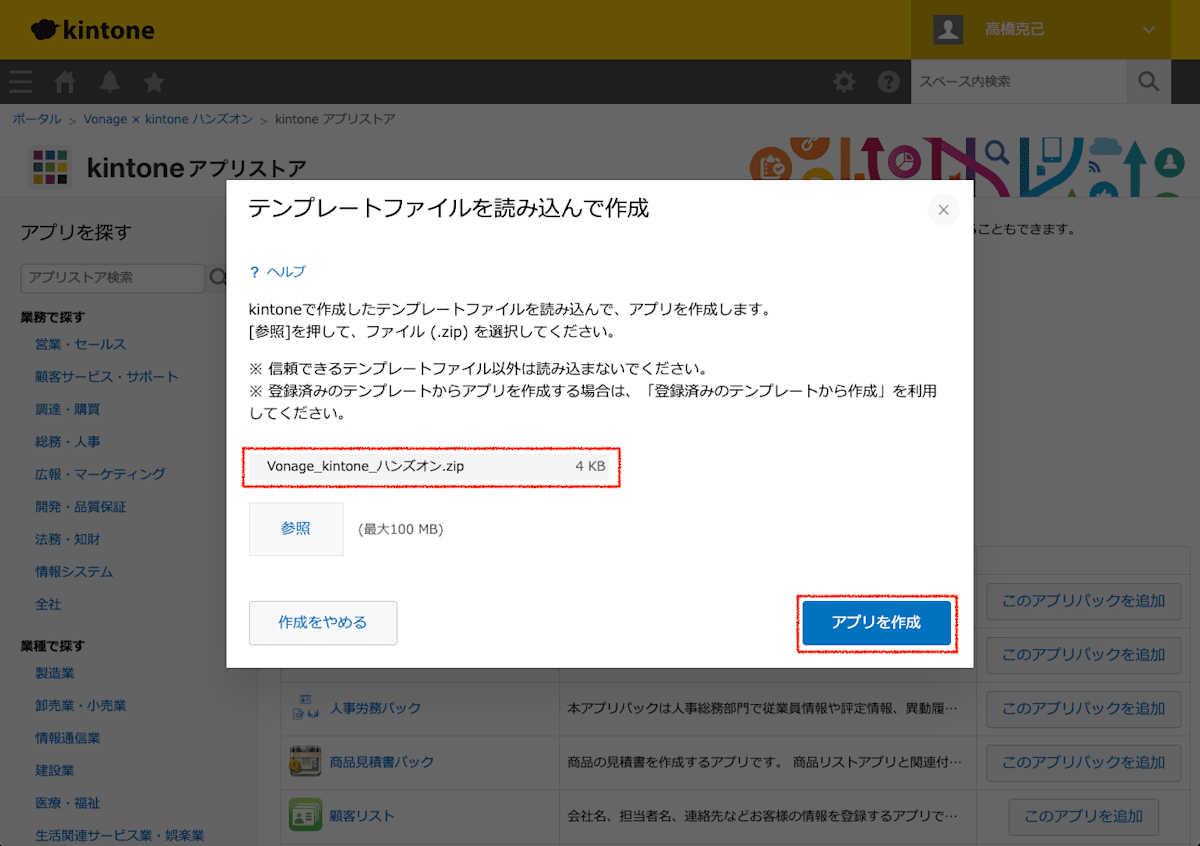The width and height of the screenshot is (1200, 846).
Task: Select 製造業 industry category
Action: [x=55, y=673]
